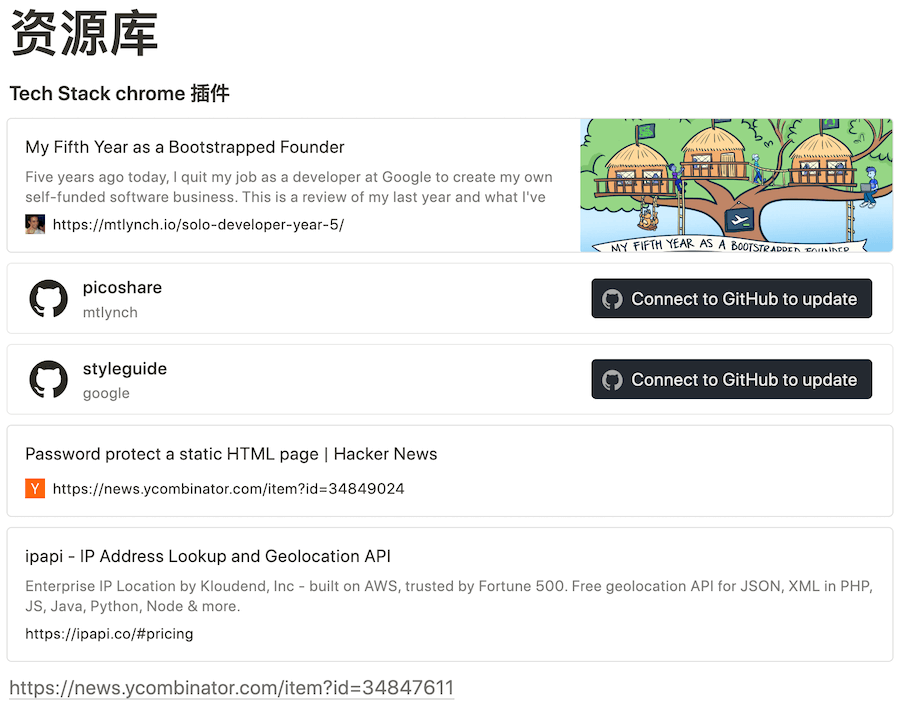Viewport: 900px width, 703px height.
Task: Visit the ipapi.co/#pricing URL
Action: [x=109, y=634]
